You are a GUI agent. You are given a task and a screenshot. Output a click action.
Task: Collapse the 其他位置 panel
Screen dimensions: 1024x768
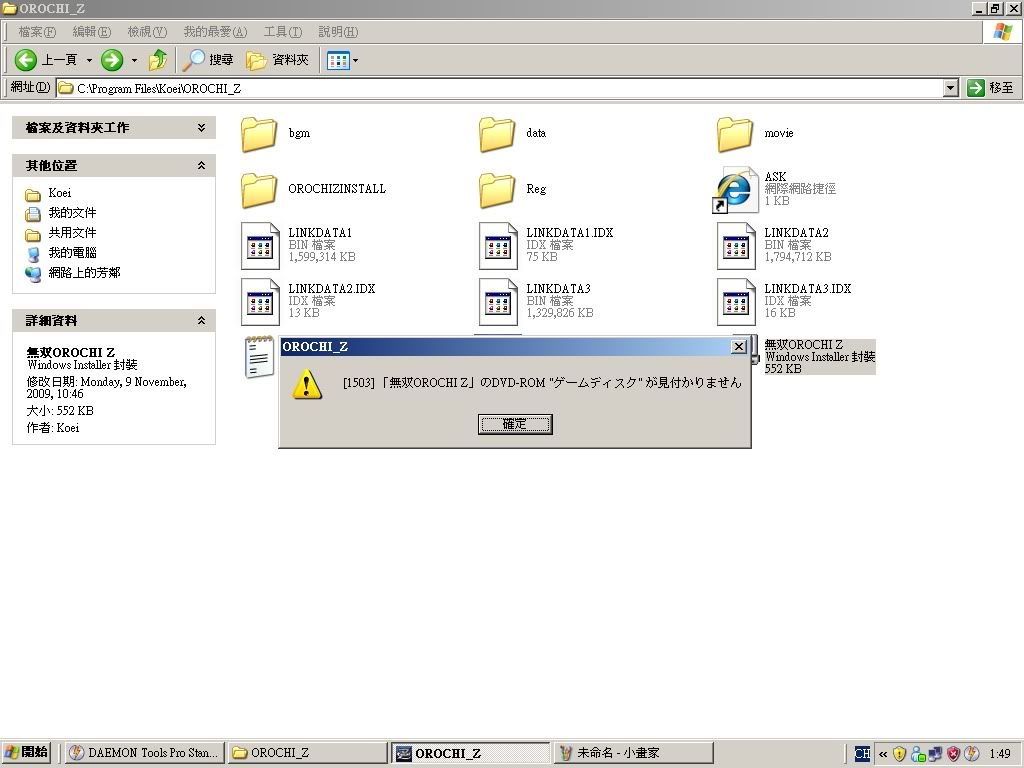click(201, 166)
